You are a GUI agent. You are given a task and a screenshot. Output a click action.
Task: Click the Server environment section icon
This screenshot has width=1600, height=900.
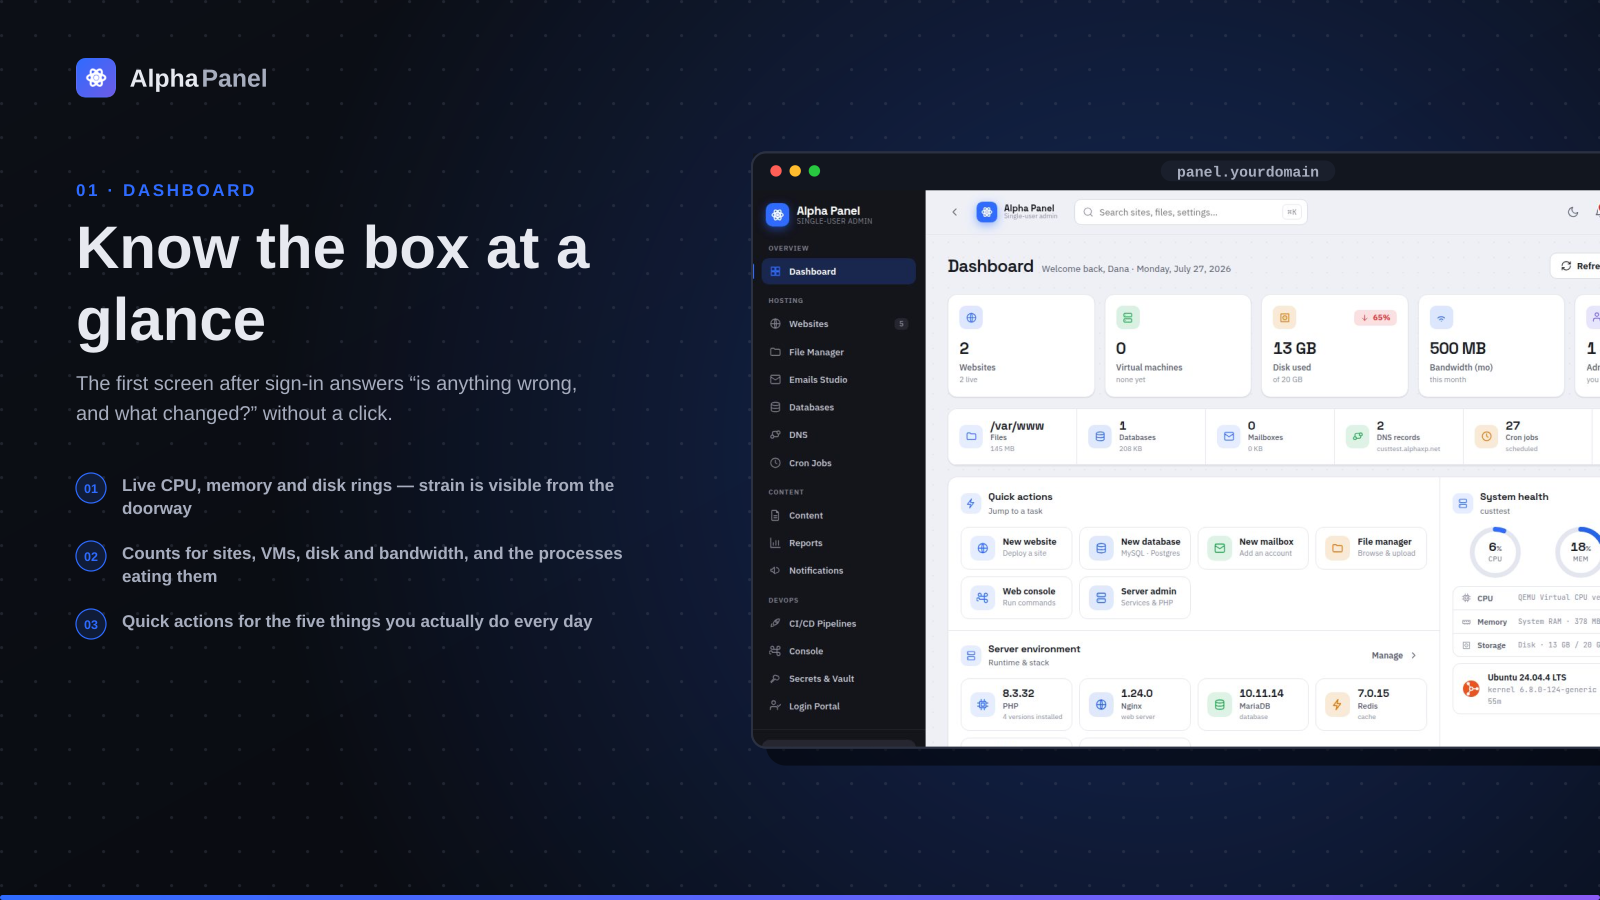(x=971, y=656)
